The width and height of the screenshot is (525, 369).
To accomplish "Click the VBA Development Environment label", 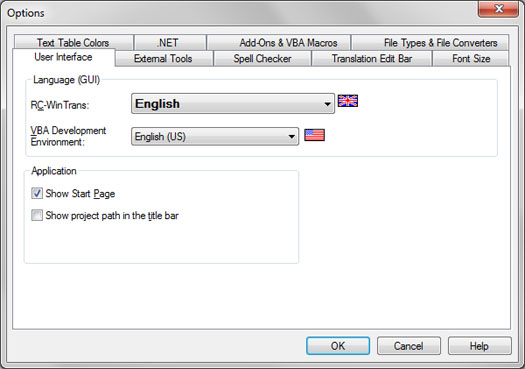I will 68,136.
